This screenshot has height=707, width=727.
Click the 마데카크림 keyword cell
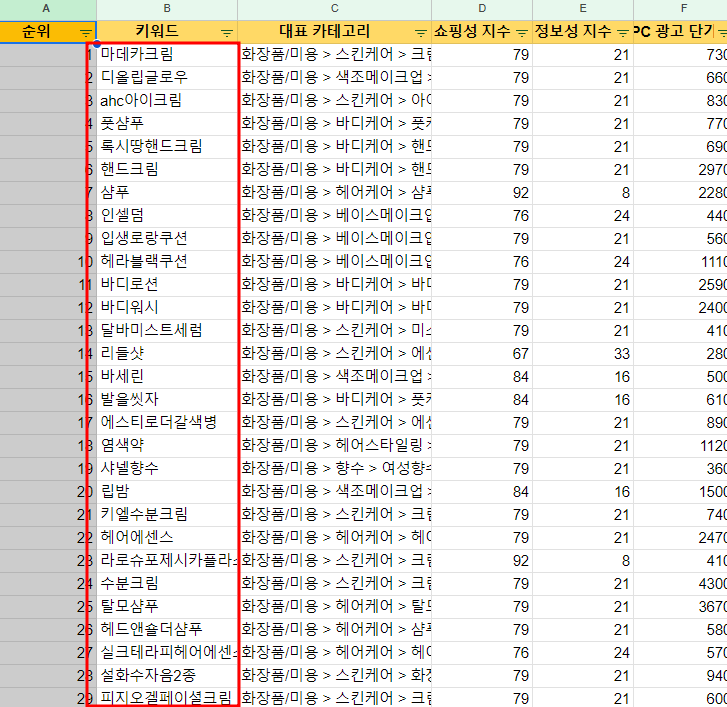[x=167, y=55]
